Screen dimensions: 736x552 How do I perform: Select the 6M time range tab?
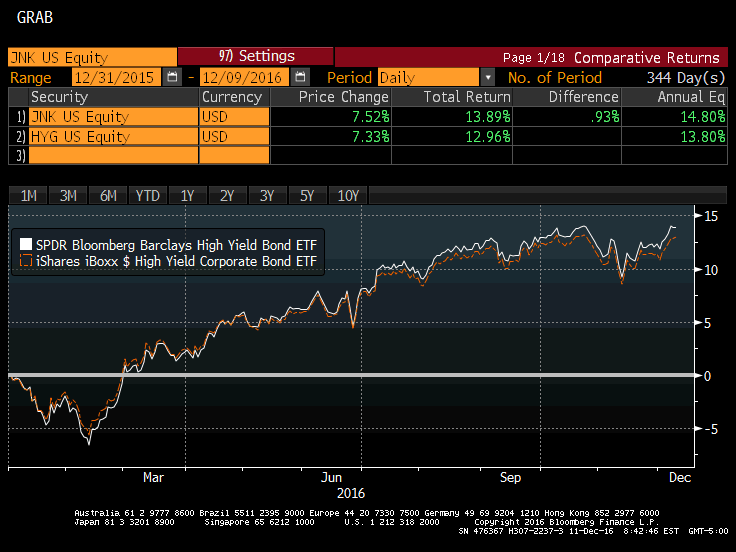coord(108,195)
